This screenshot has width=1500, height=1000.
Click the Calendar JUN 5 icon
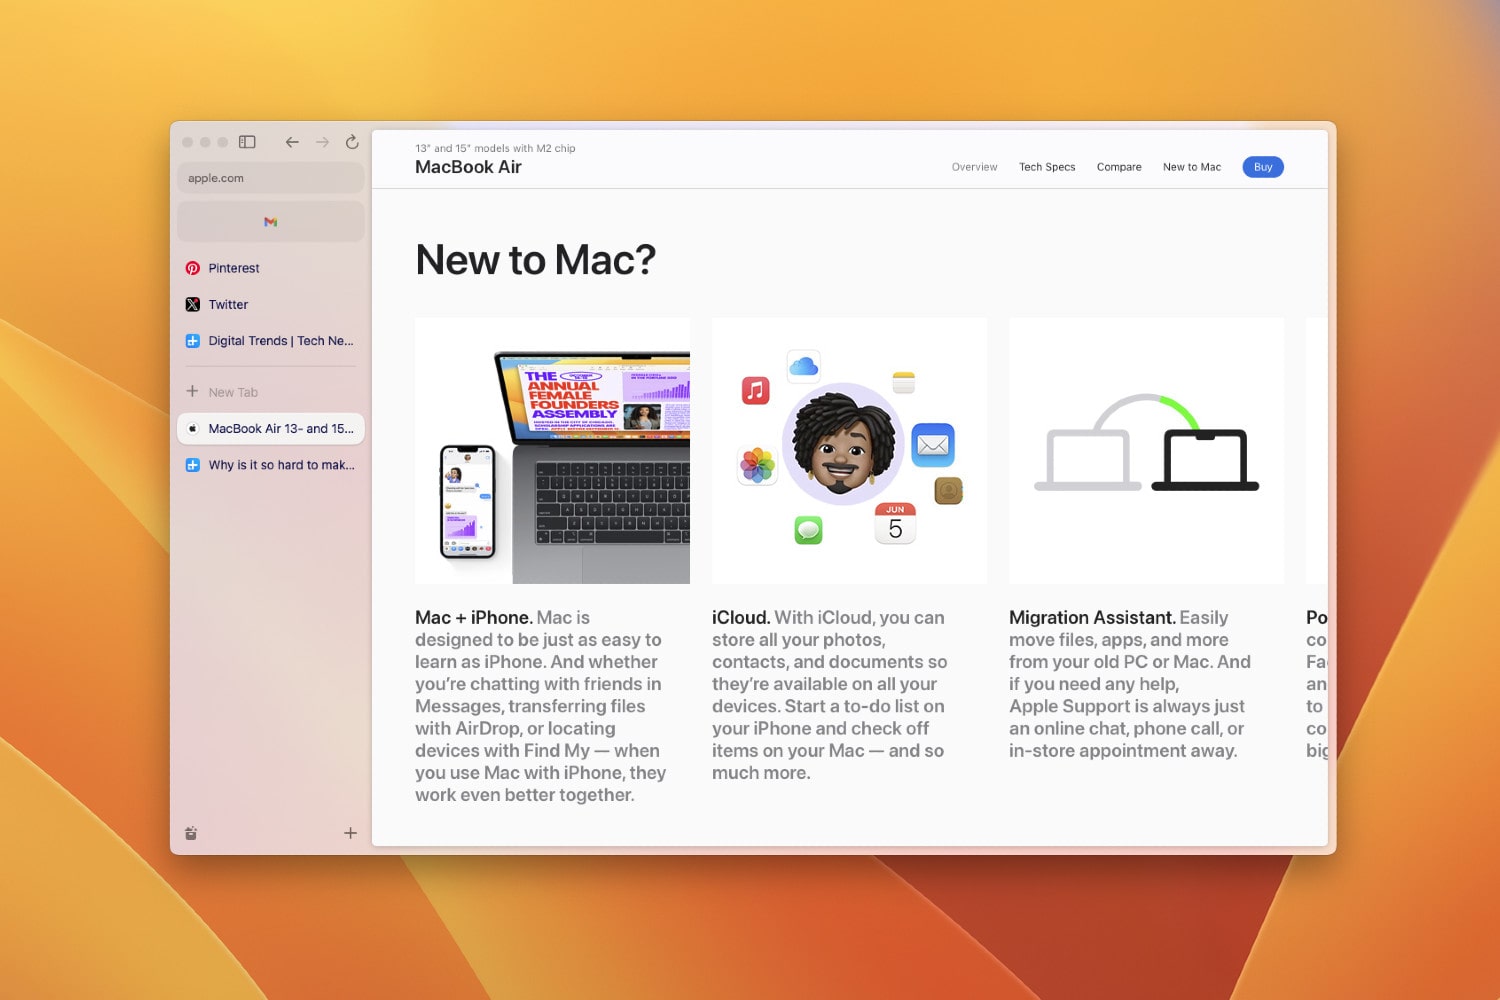(895, 523)
